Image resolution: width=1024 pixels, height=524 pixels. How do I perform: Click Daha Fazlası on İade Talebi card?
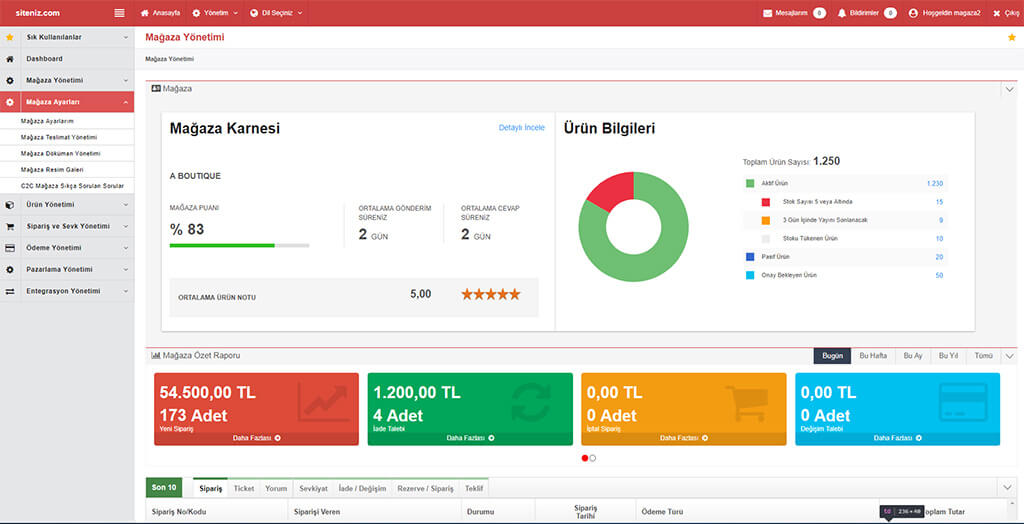[x=470, y=438]
